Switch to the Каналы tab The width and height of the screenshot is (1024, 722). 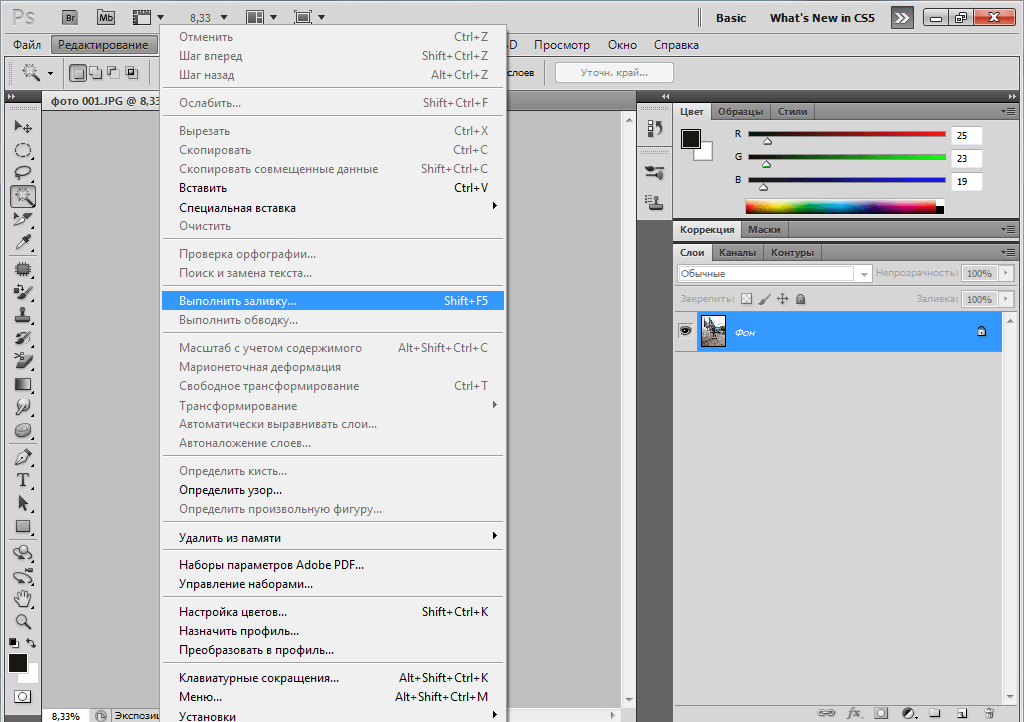(x=737, y=252)
